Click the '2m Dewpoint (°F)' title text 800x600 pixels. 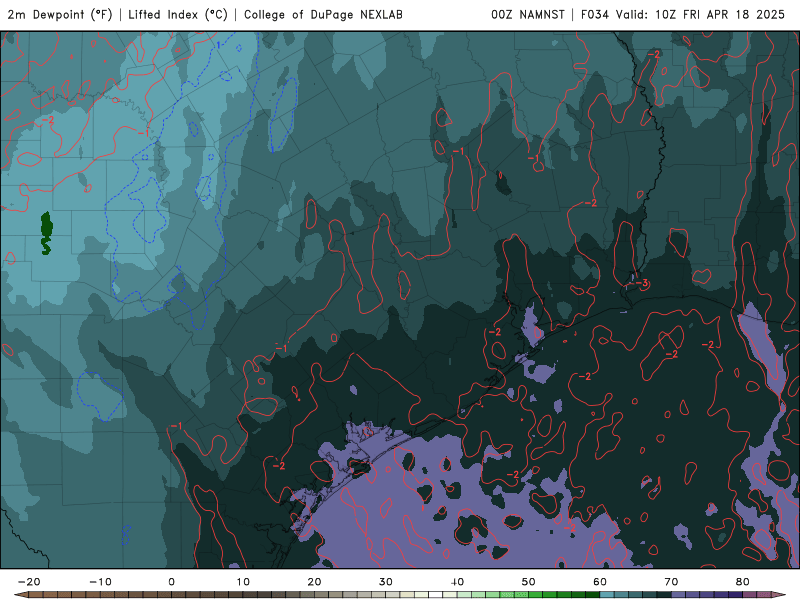tap(59, 14)
